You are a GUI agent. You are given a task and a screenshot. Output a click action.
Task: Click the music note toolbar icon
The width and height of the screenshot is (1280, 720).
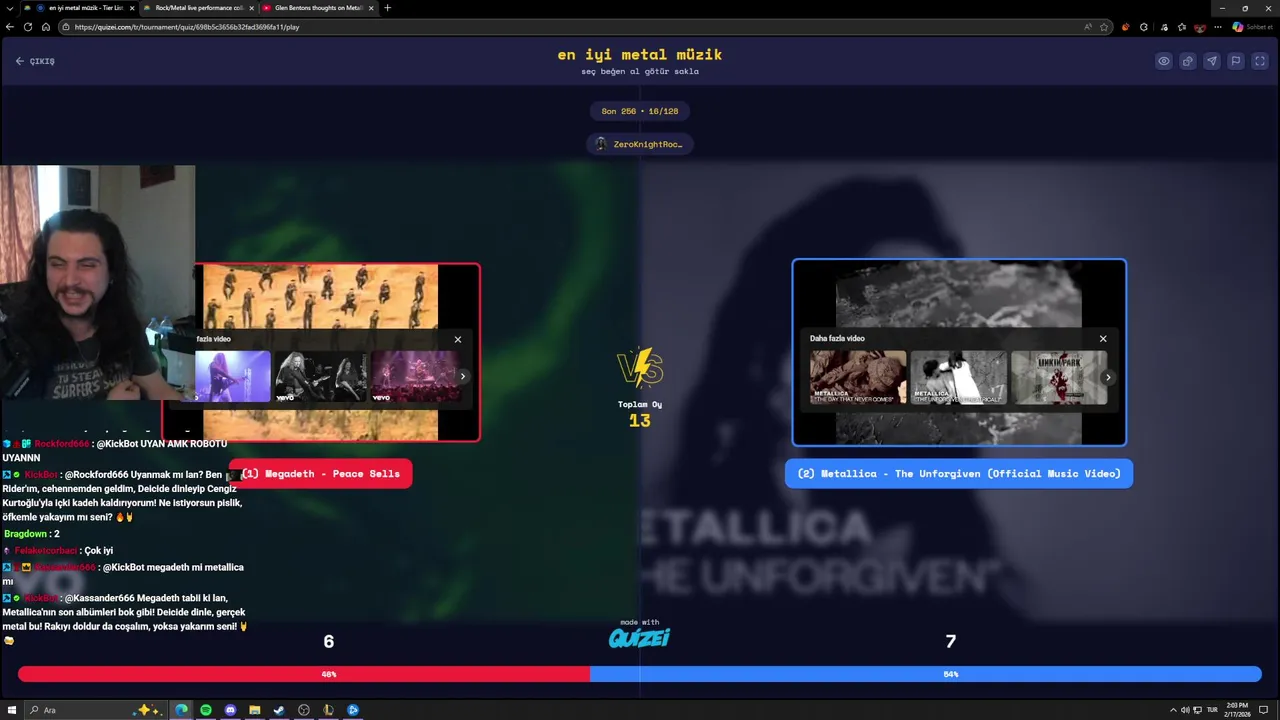point(1164,27)
